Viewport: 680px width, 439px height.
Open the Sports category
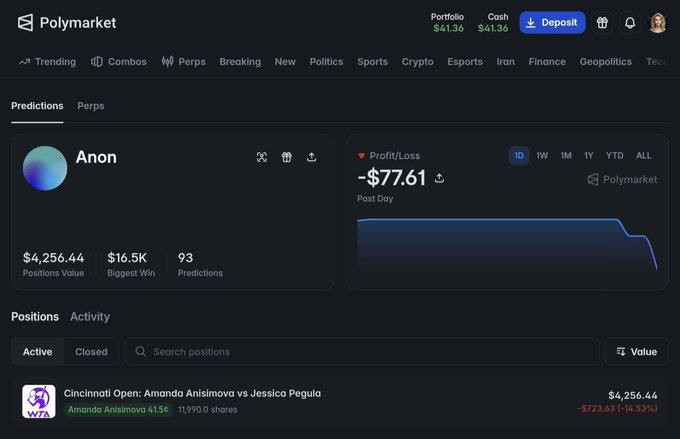tap(373, 62)
